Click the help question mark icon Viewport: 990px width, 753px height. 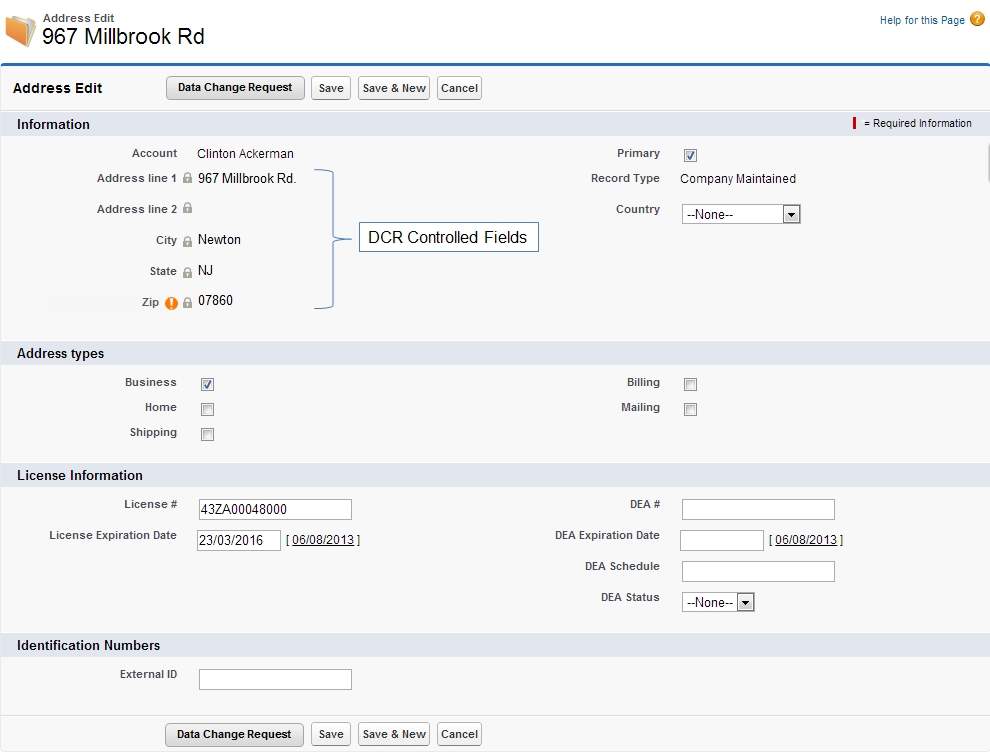point(977,19)
